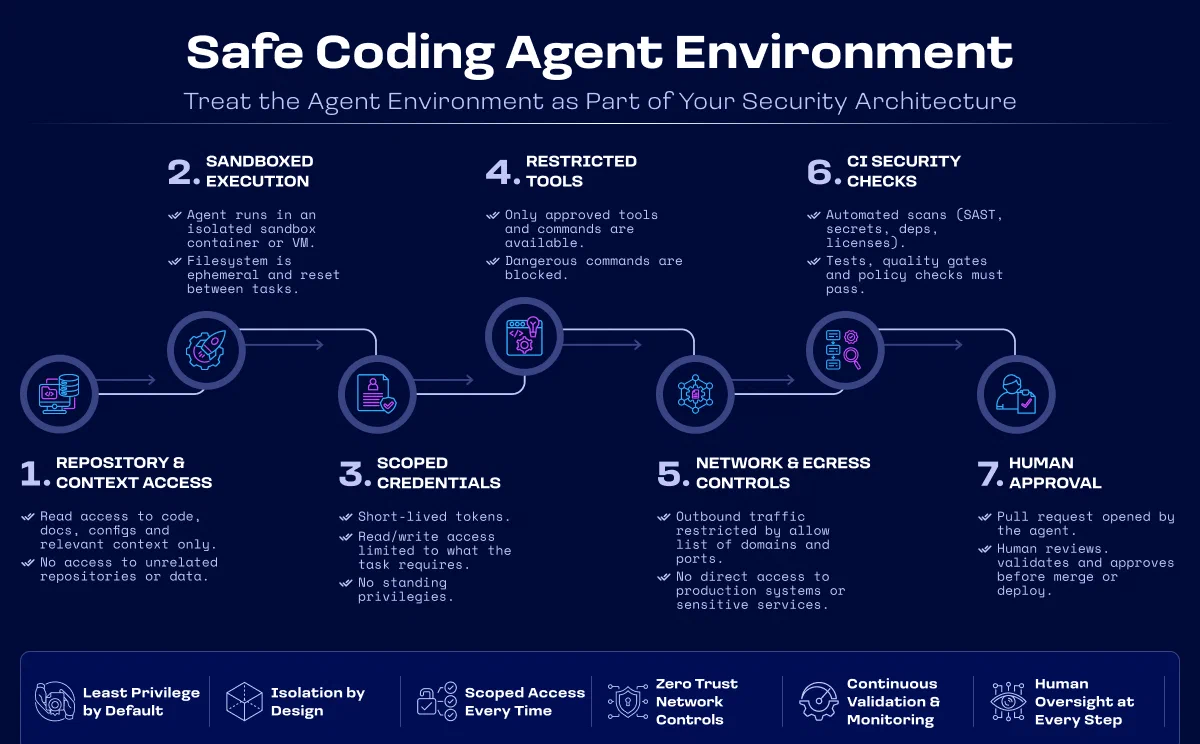
Task: Click the text "Read/write access limited to what the task requires"
Action: [434, 550]
